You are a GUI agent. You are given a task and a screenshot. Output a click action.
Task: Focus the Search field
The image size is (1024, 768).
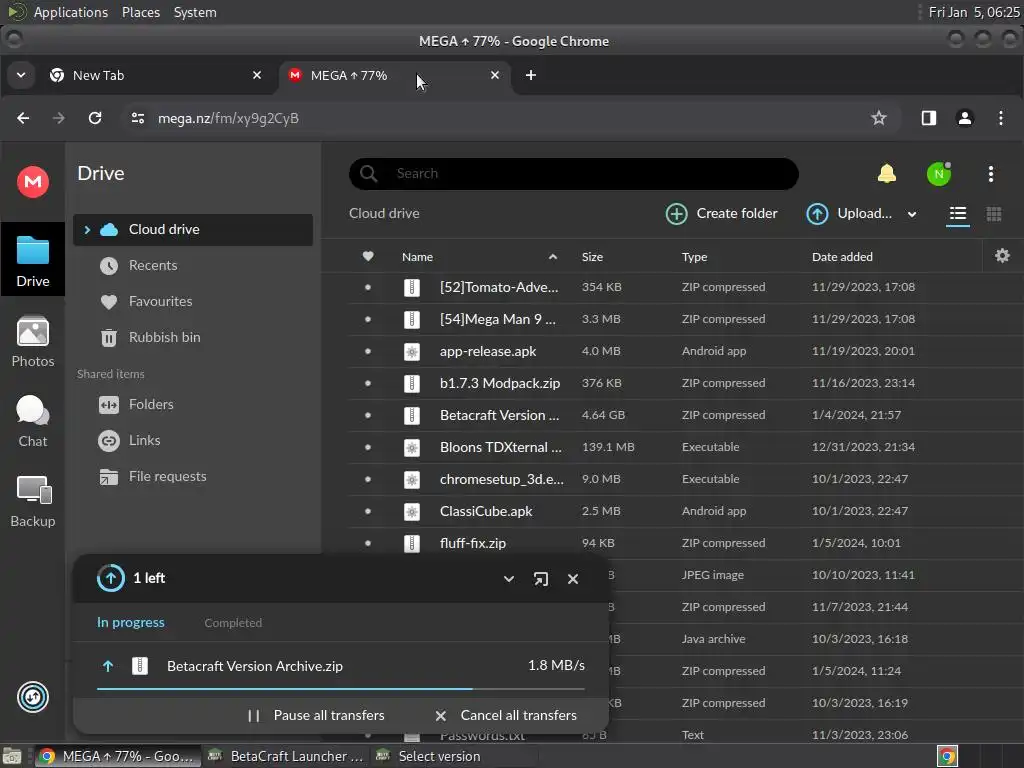(x=573, y=174)
